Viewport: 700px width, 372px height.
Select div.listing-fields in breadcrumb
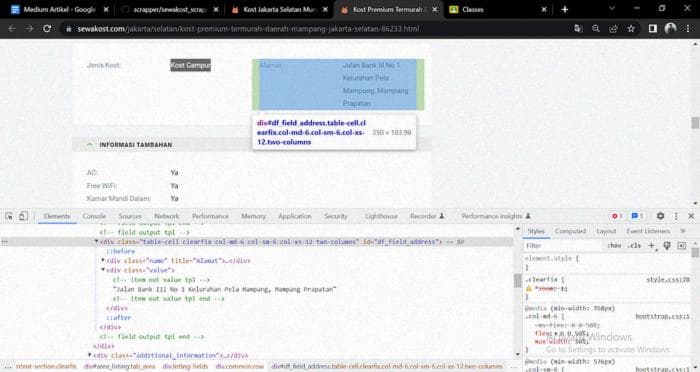pyautogui.click(x=185, y=366)
